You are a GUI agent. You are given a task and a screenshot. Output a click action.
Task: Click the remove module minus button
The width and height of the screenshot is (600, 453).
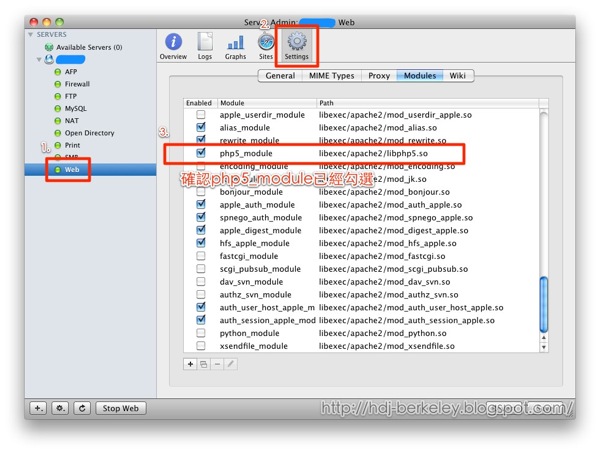(217, 364)
